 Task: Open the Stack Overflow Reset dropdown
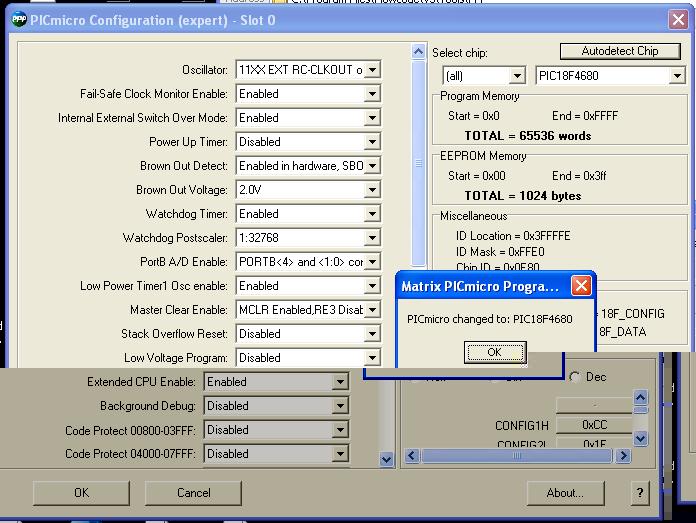click(x=372, y=333)
